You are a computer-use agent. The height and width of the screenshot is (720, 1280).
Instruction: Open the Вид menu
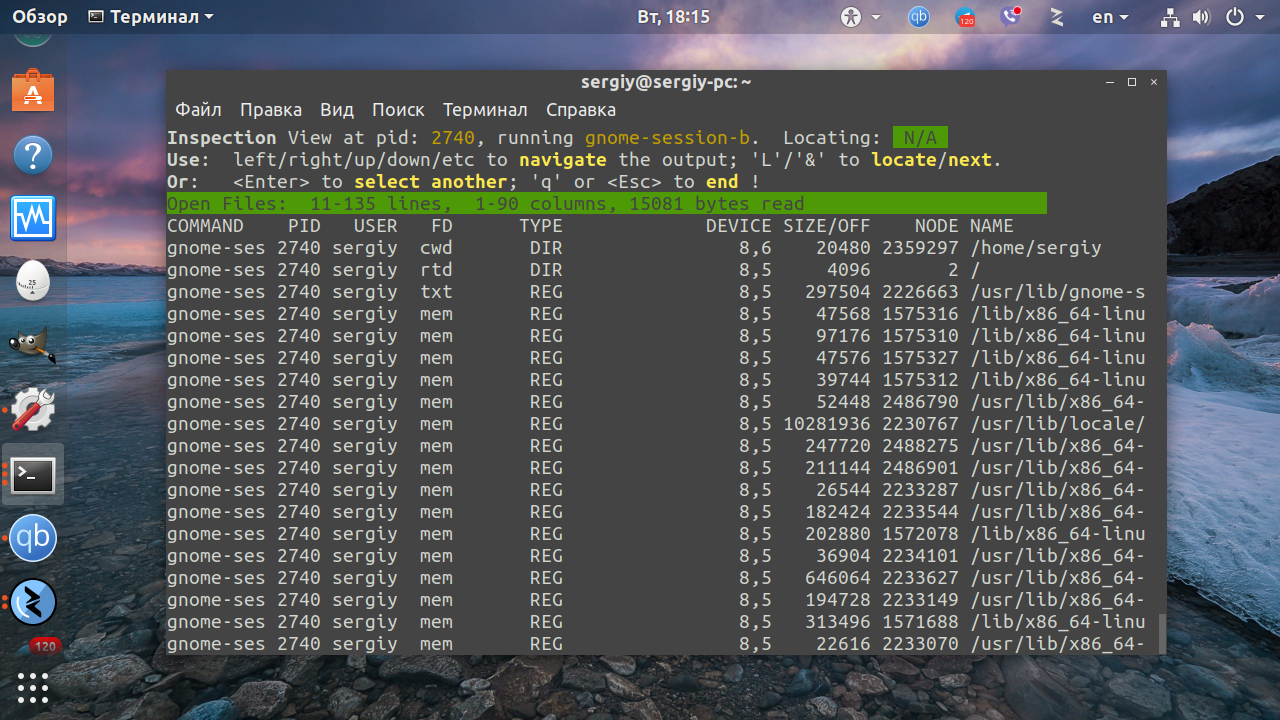pyautogui.click(x=337, y=110)
